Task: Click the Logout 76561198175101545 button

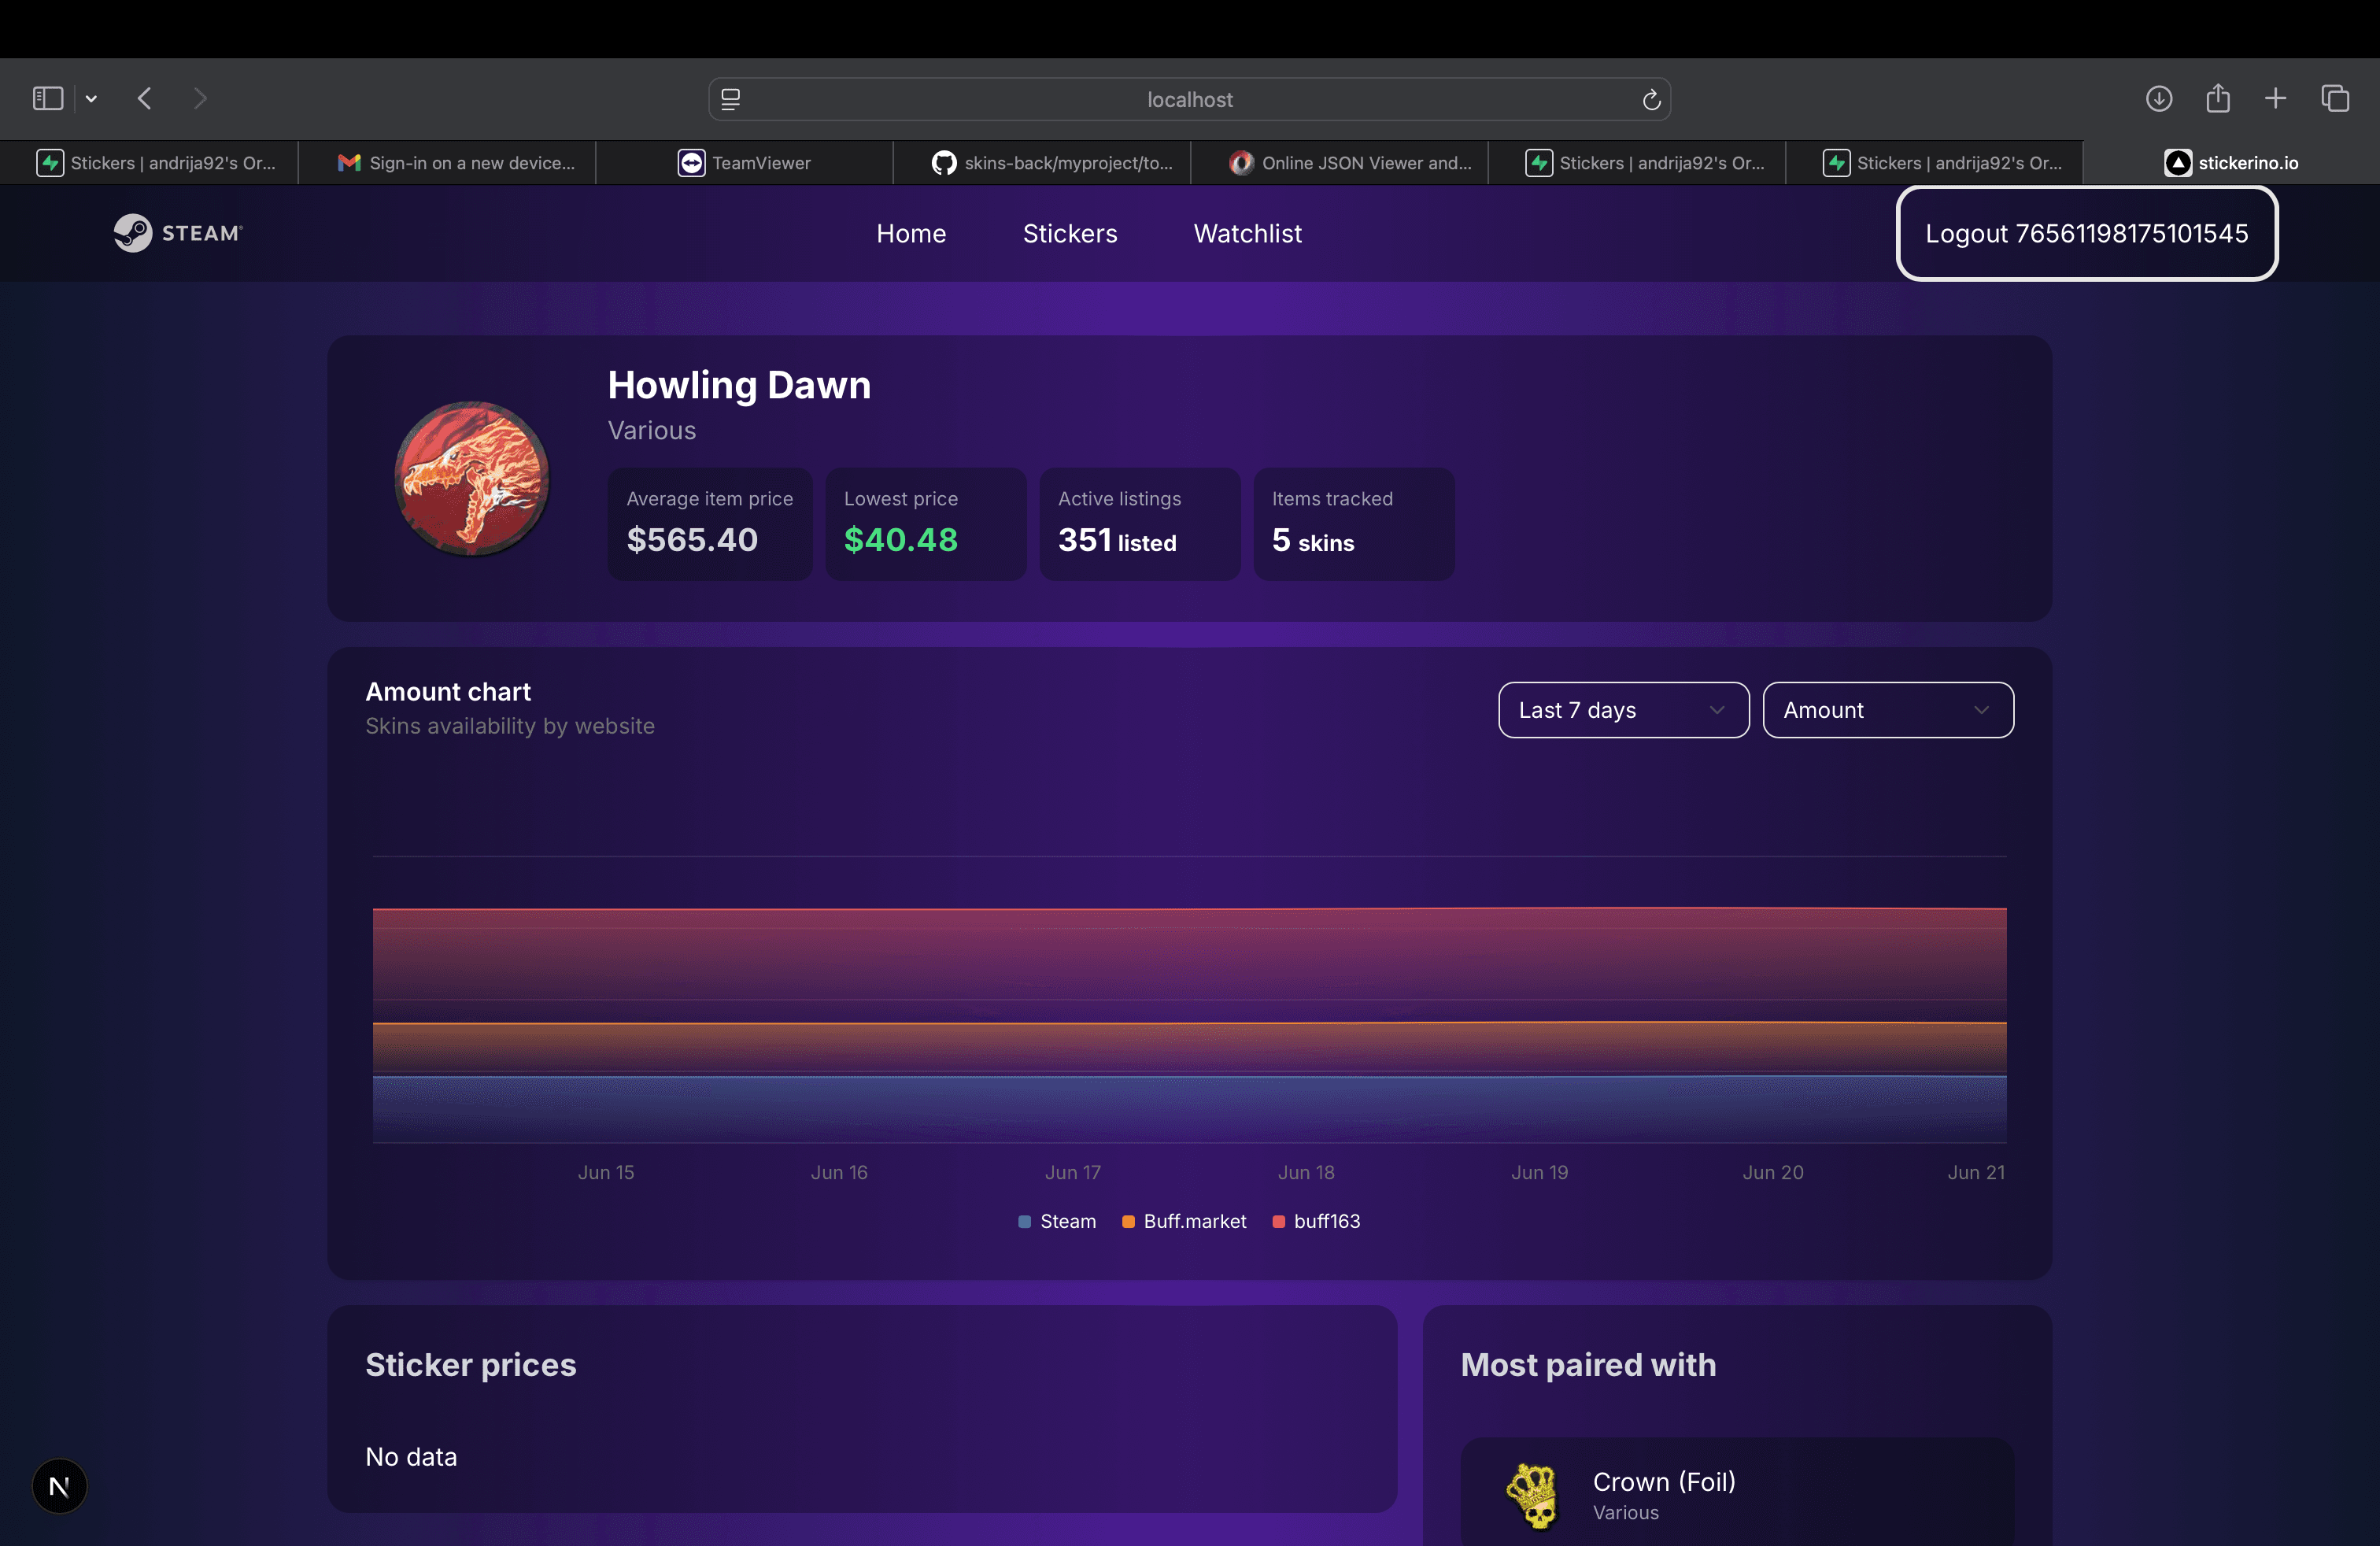Action: (2087, 233)
